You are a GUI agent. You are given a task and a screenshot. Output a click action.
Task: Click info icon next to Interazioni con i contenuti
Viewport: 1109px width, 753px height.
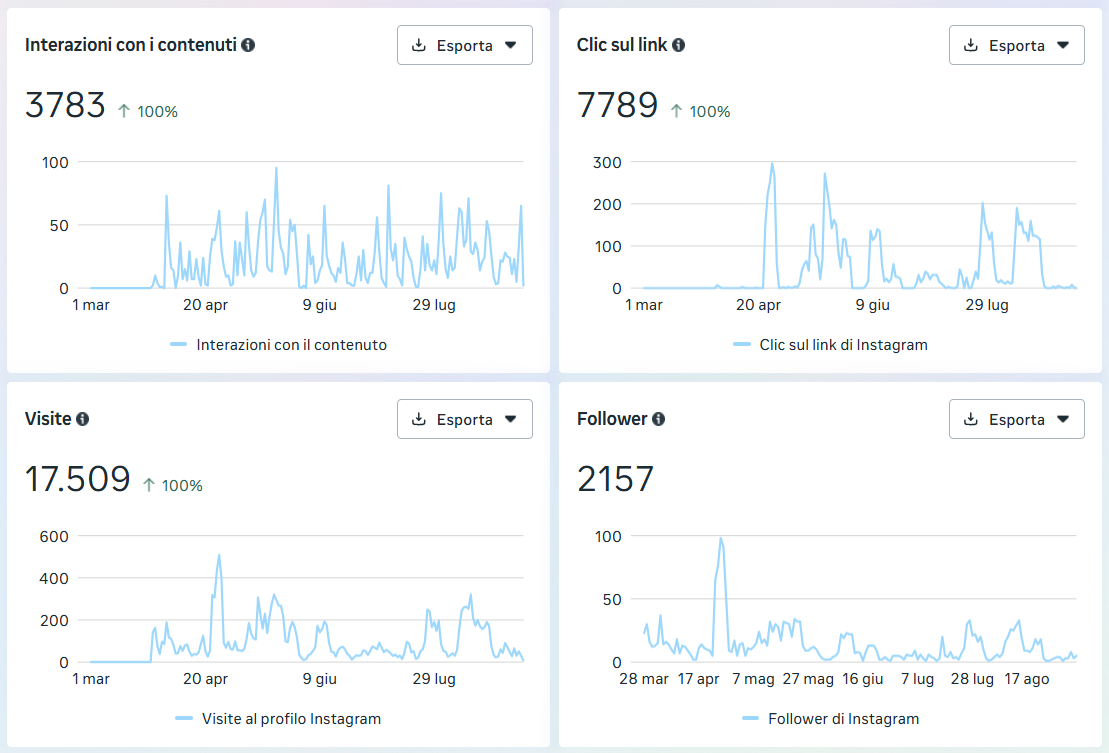(x=248, y=45)
